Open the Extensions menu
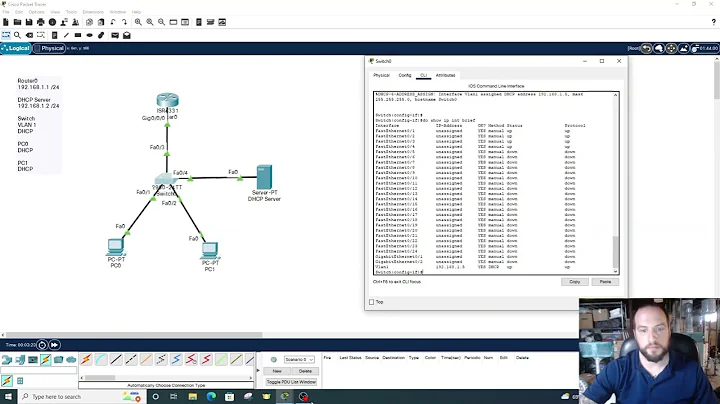 [93, 12]
